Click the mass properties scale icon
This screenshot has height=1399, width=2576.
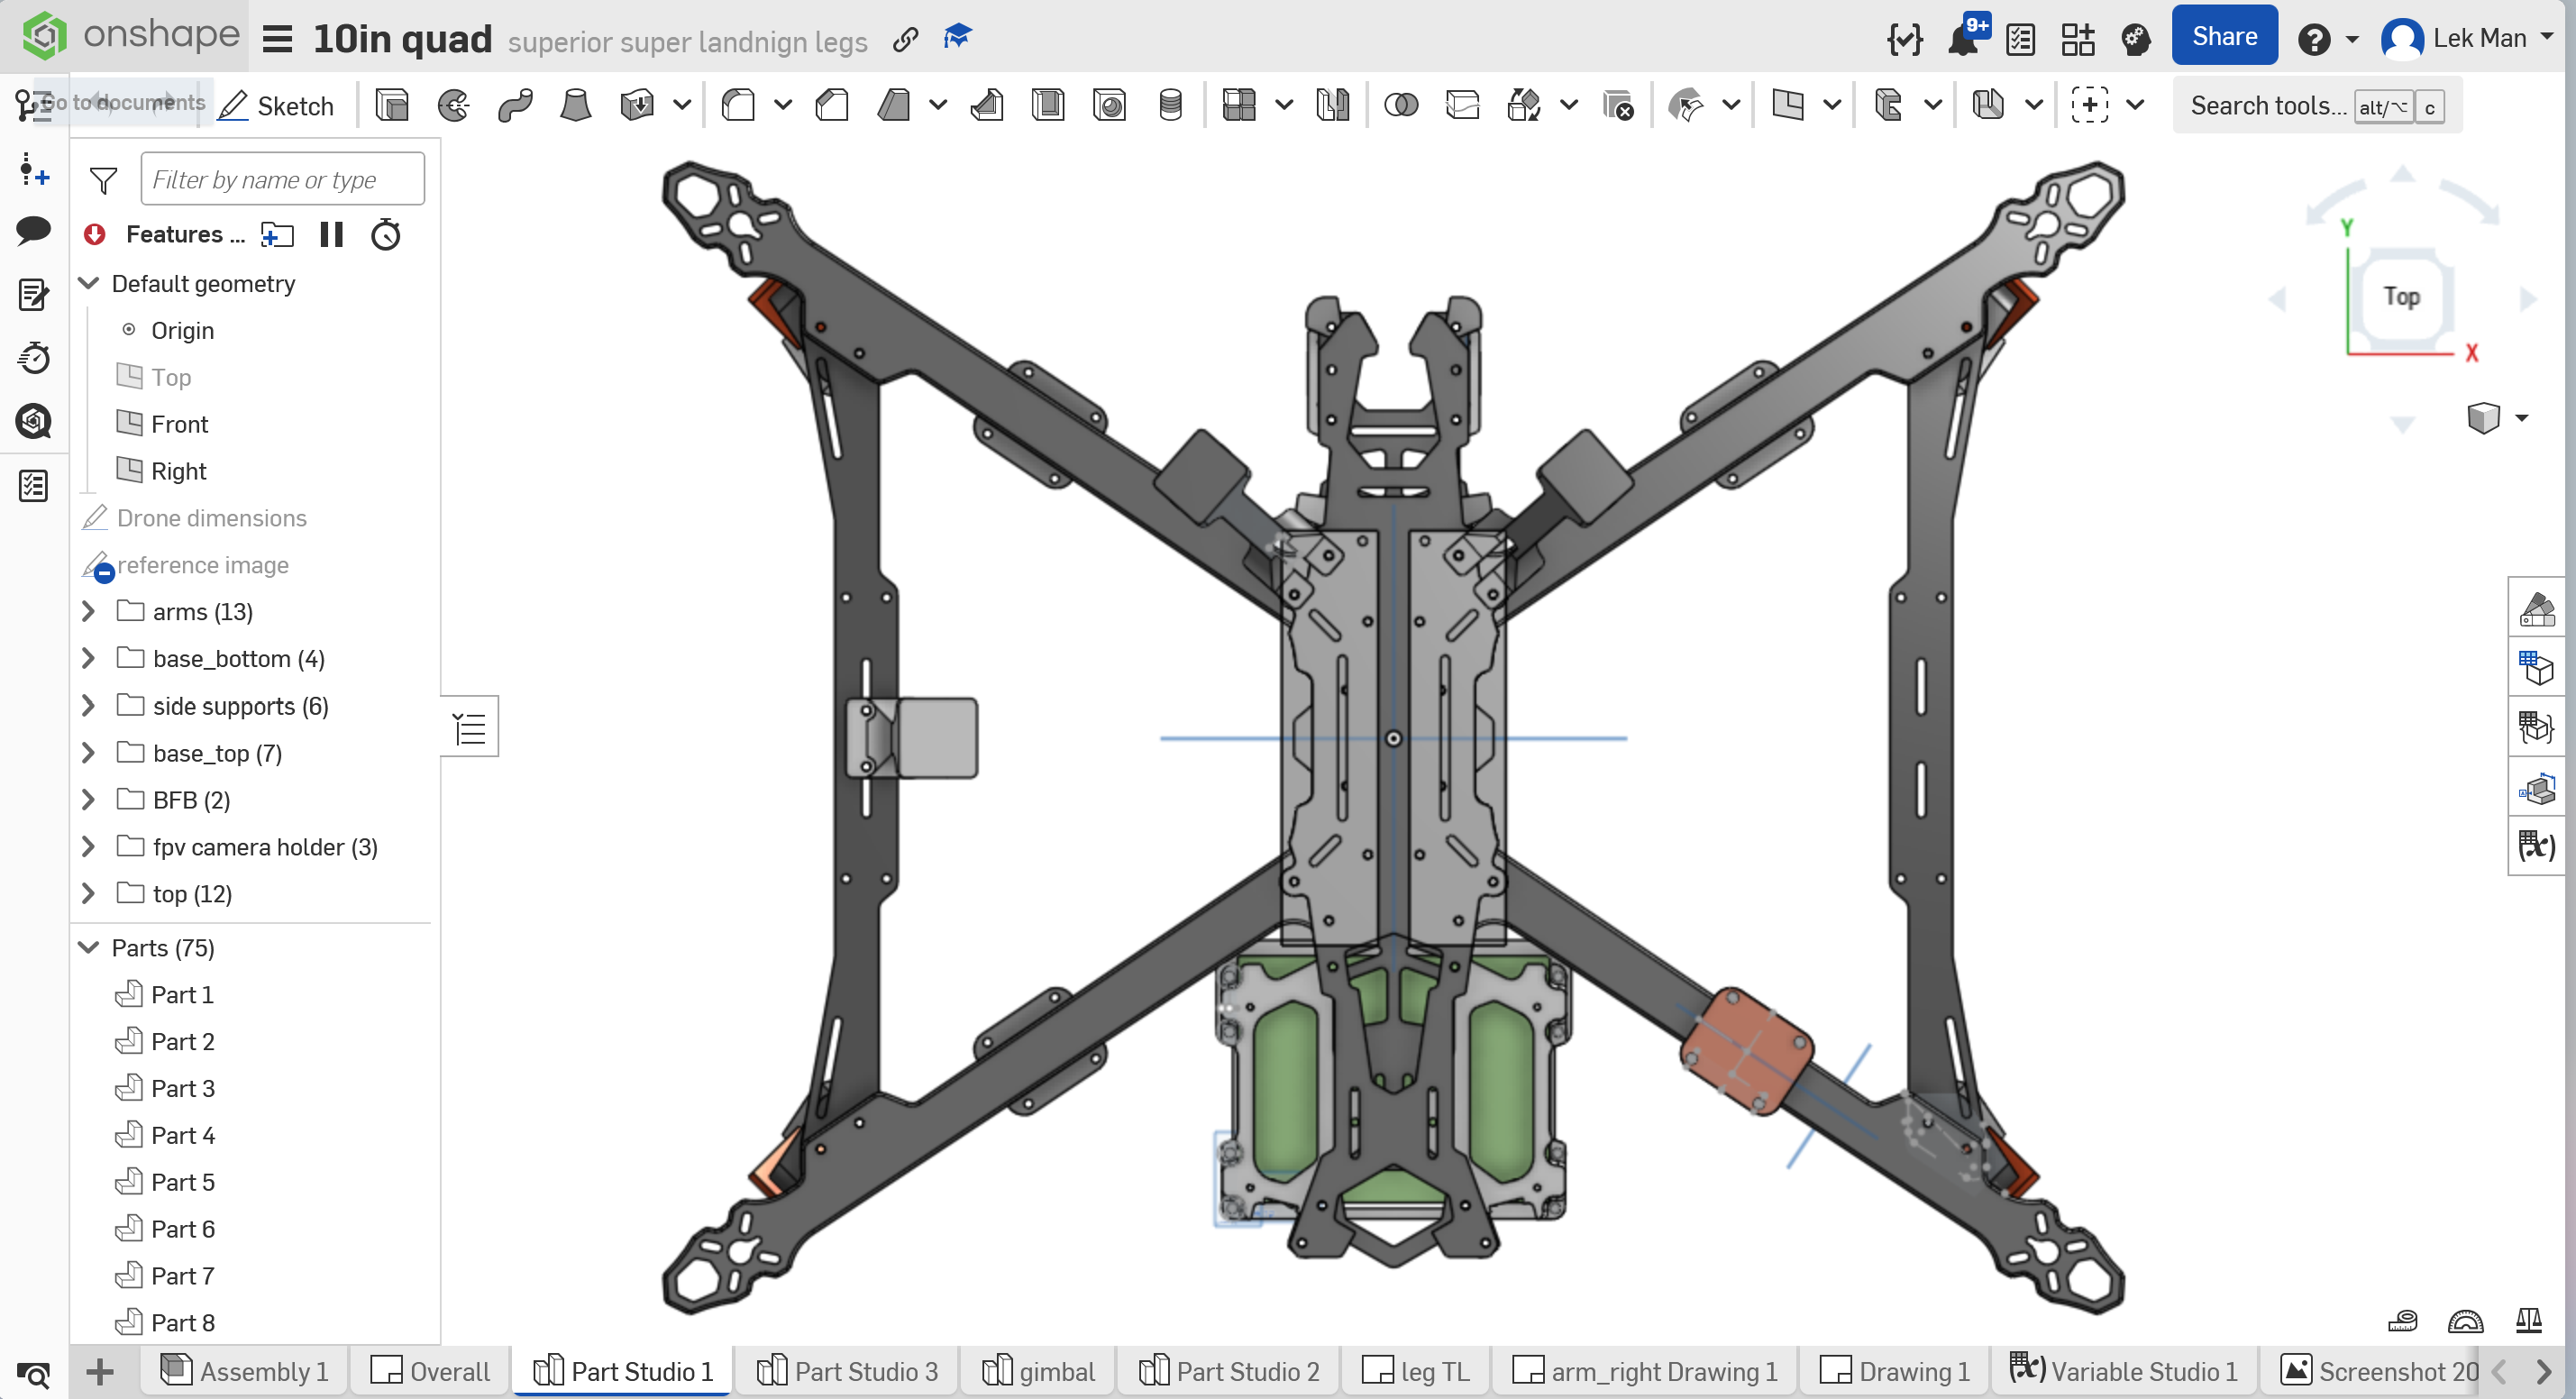2529,1322
